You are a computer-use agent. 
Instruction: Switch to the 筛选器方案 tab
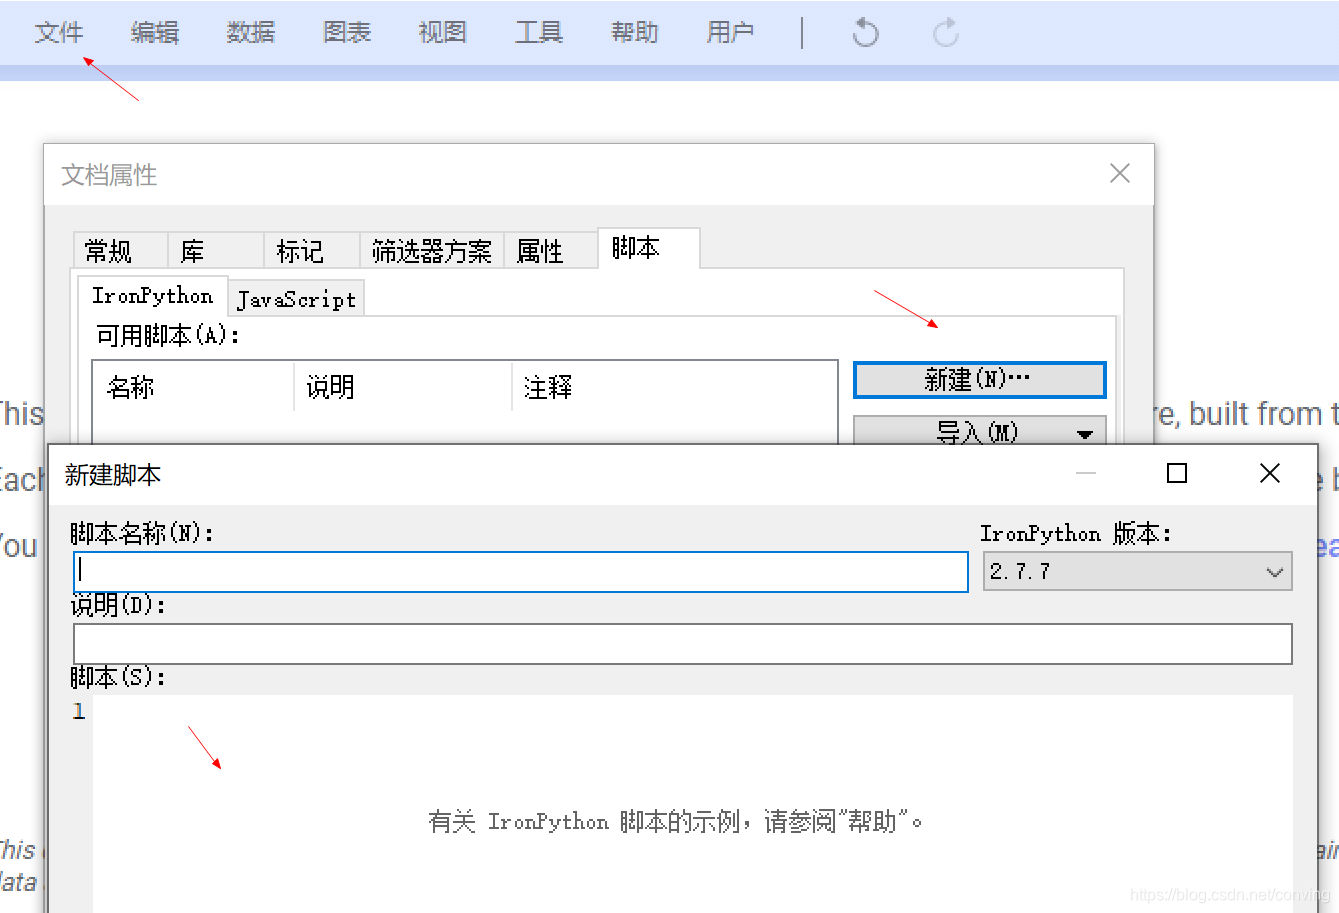(432, 251)
